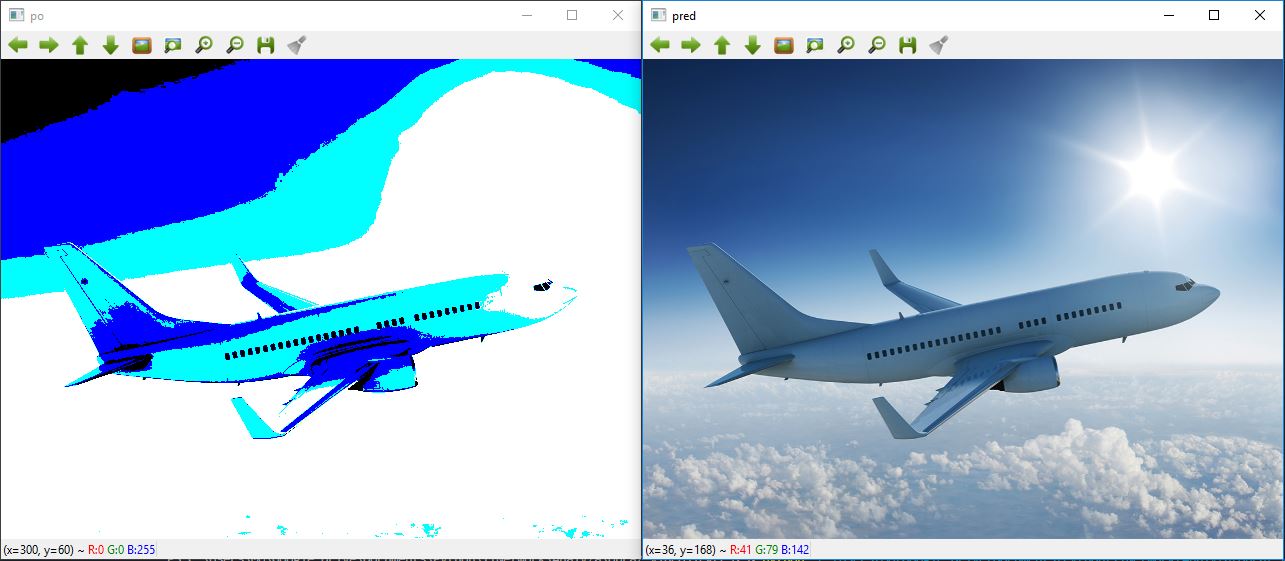Pan up in the pred window
This screenshot has width=1285, height=561.
click(722, 45)
